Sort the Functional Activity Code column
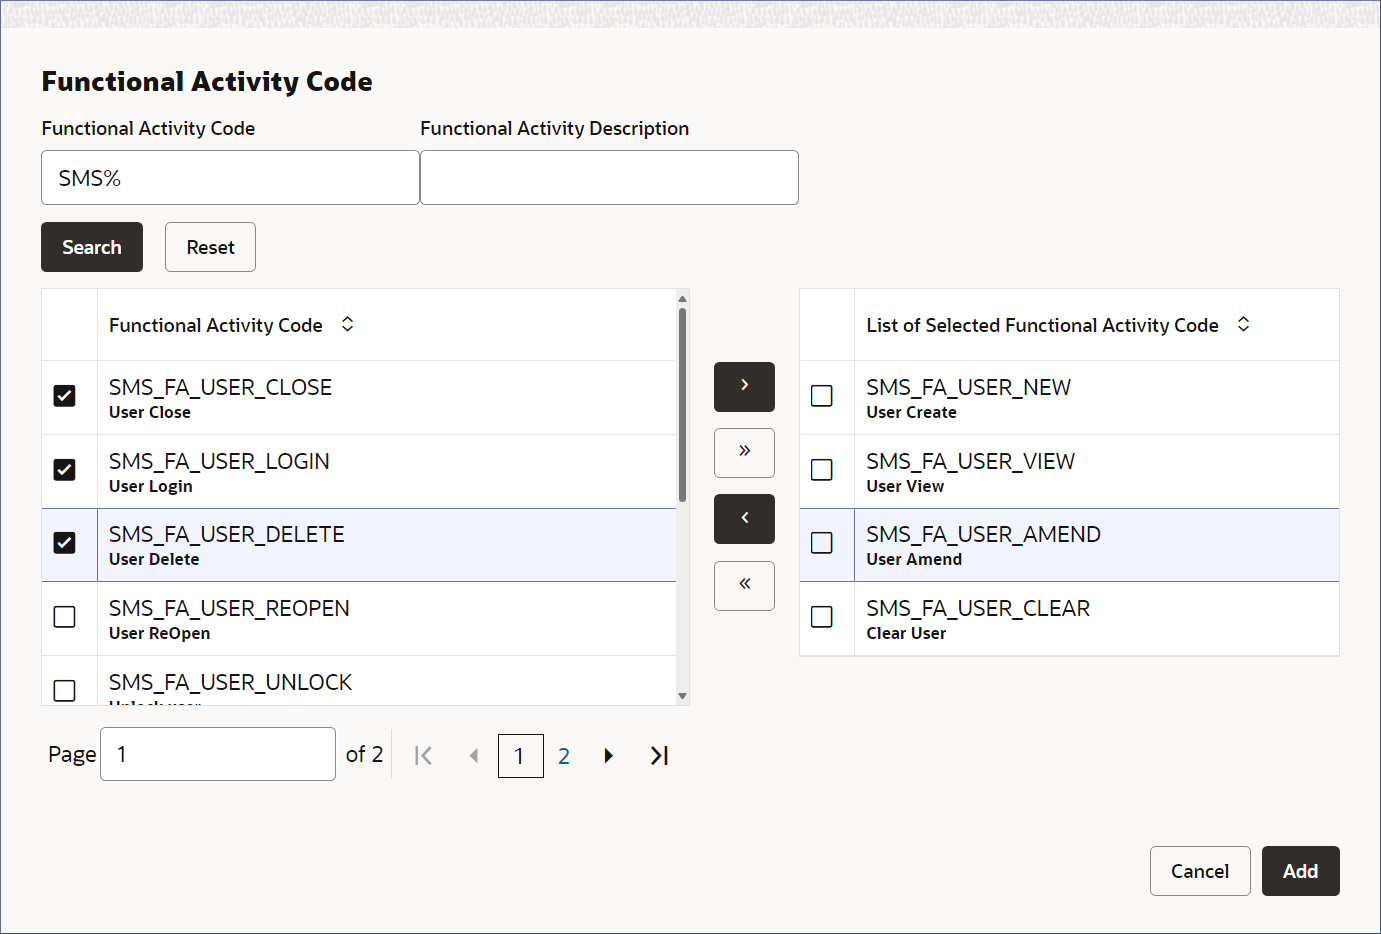This screenshot has height=934, width=1381. click(x=347, y=325)
